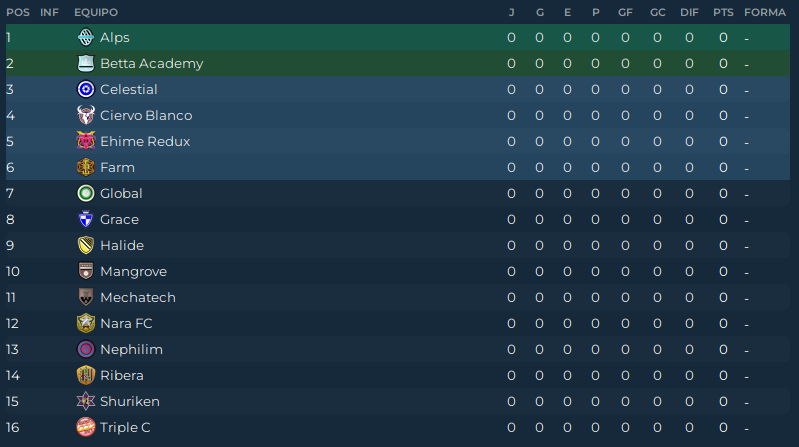Sort by the DIF column header
This screenshot has width=799, height=447.
689,12
